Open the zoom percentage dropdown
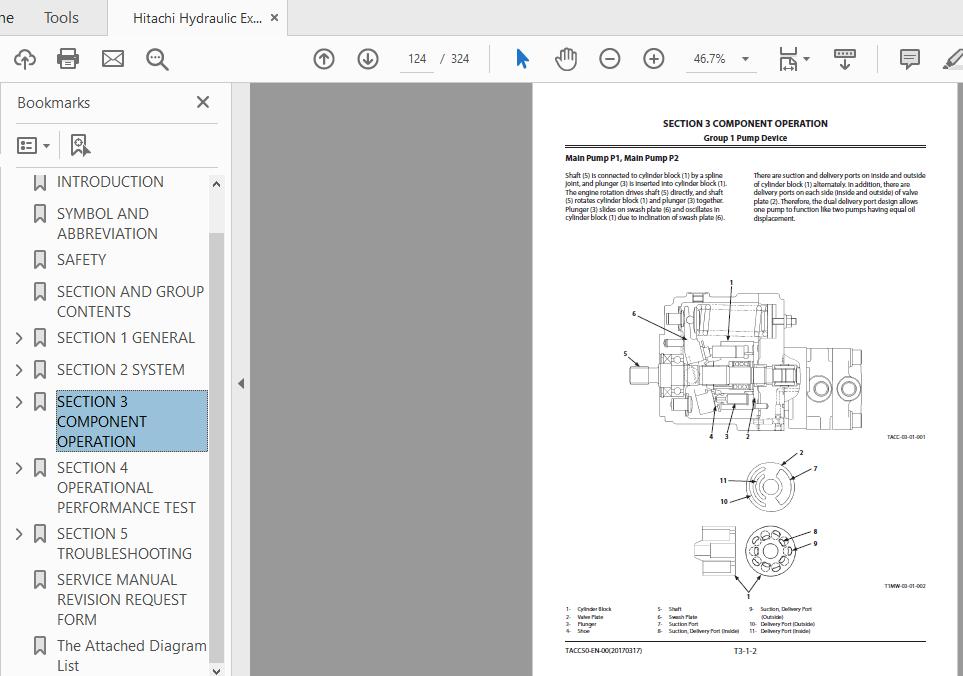Screen dimensions: 963x676 [745, 59]
